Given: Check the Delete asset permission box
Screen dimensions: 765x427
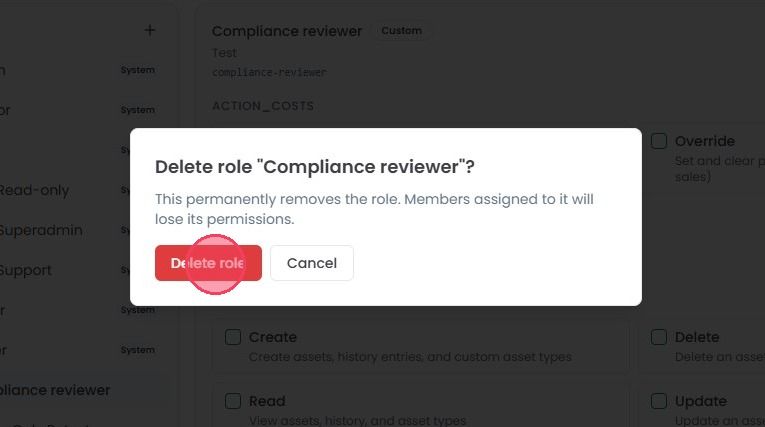Looking at the screenshot, I should [659, 337].
